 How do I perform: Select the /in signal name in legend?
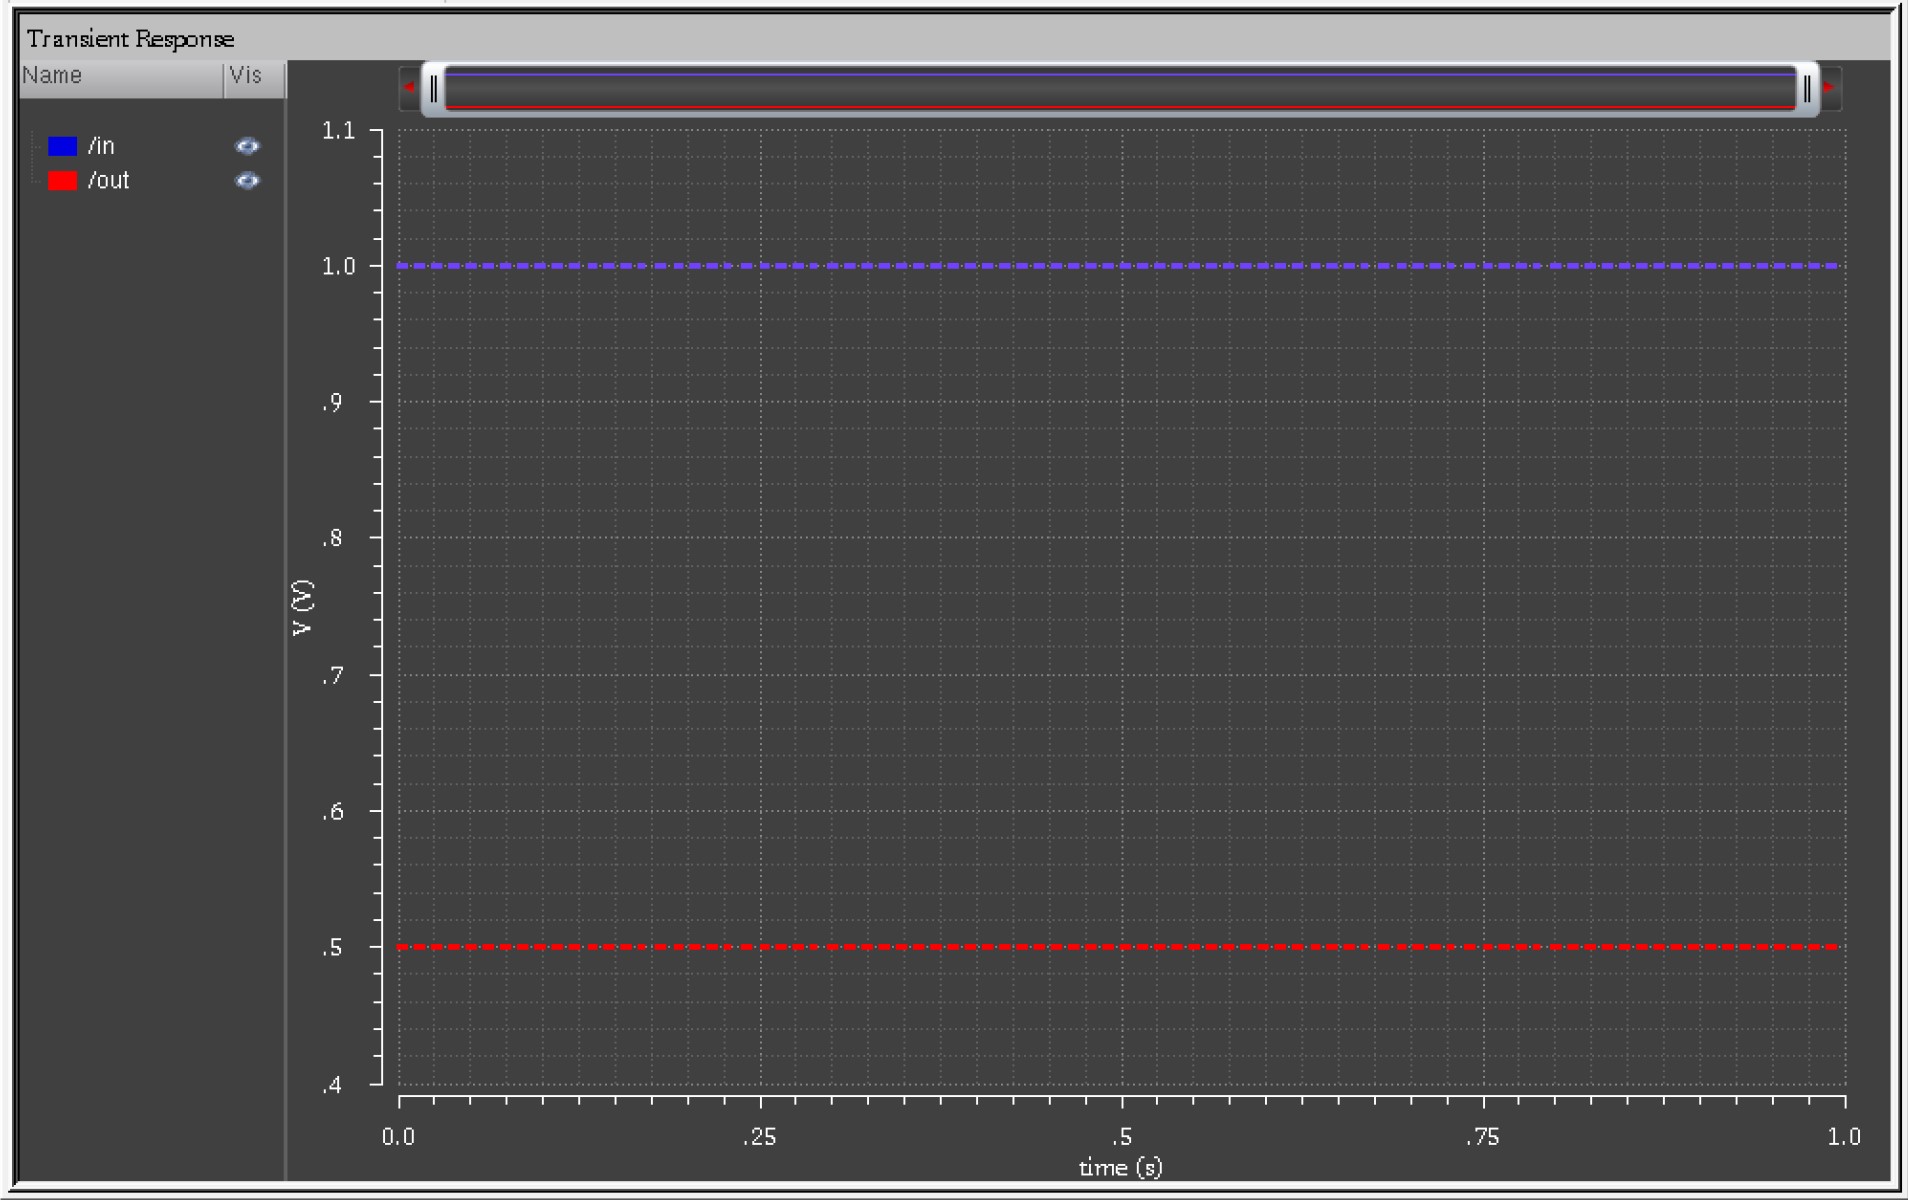pos(101,146)
